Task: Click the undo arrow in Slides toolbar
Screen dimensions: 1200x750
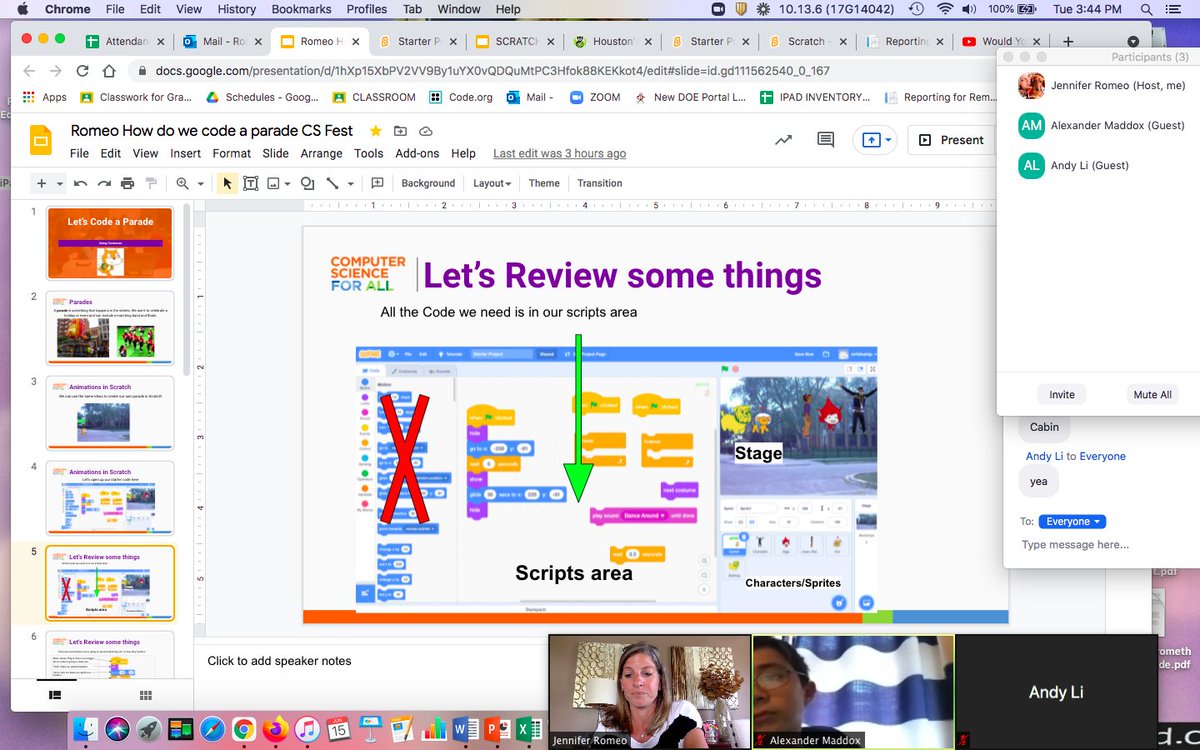Action: (x=80, y=184)
